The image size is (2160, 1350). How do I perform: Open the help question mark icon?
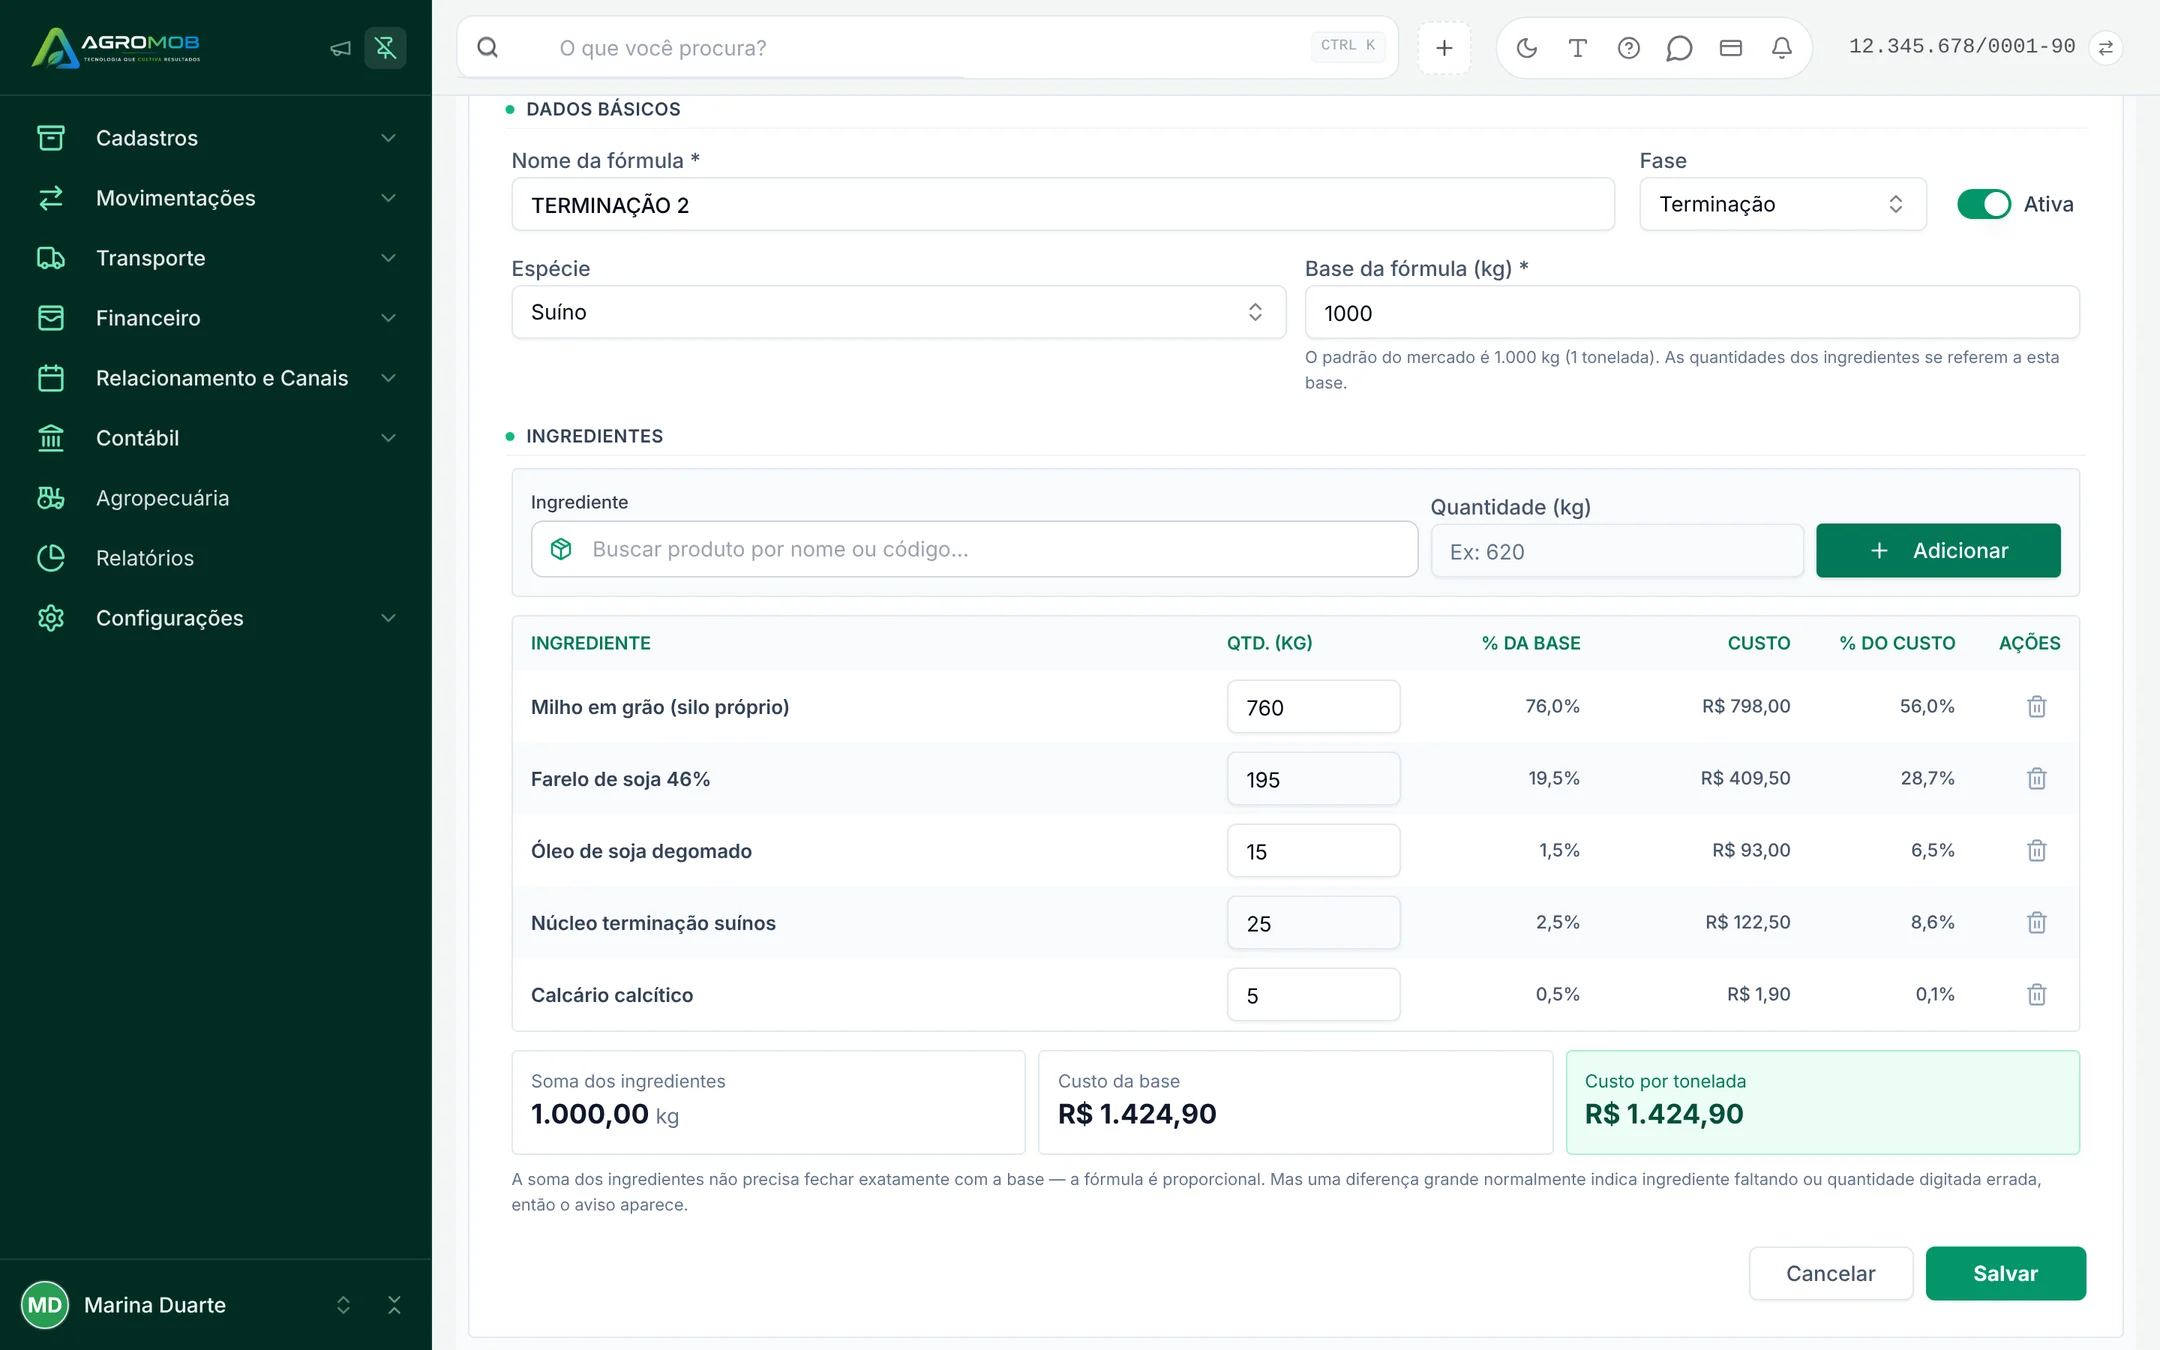pos(1628,48)
